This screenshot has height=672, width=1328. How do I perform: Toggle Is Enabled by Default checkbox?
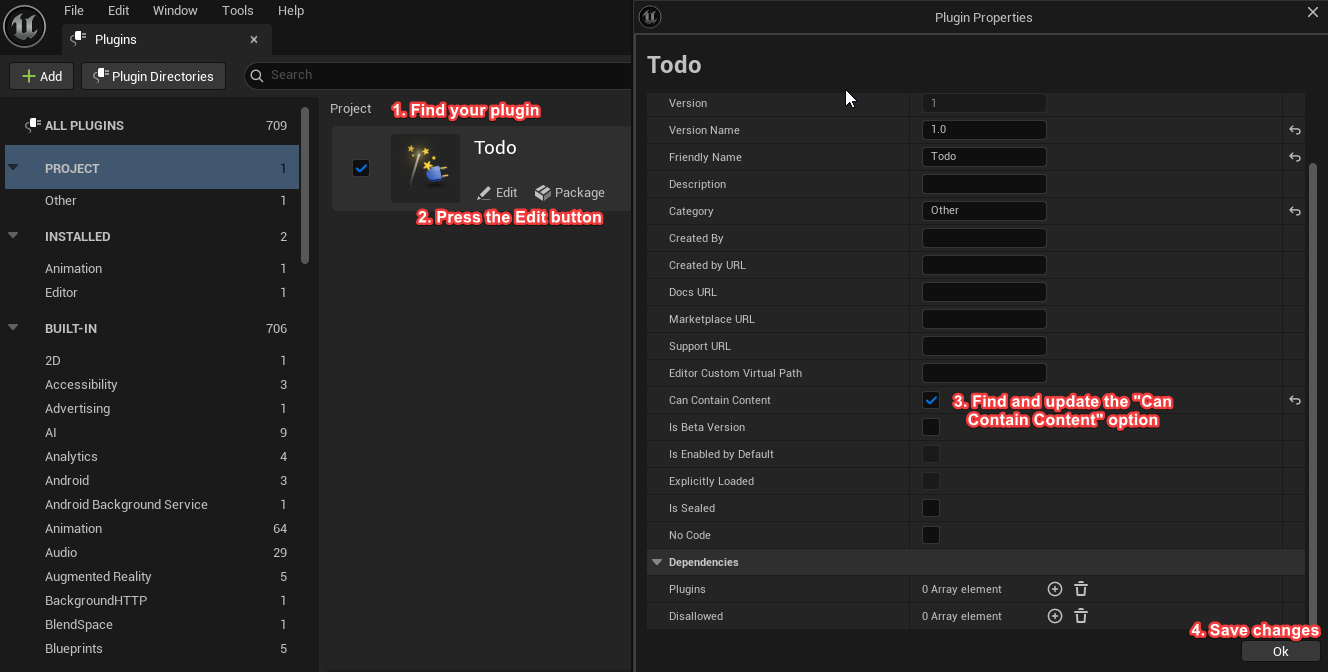point(931,454)
